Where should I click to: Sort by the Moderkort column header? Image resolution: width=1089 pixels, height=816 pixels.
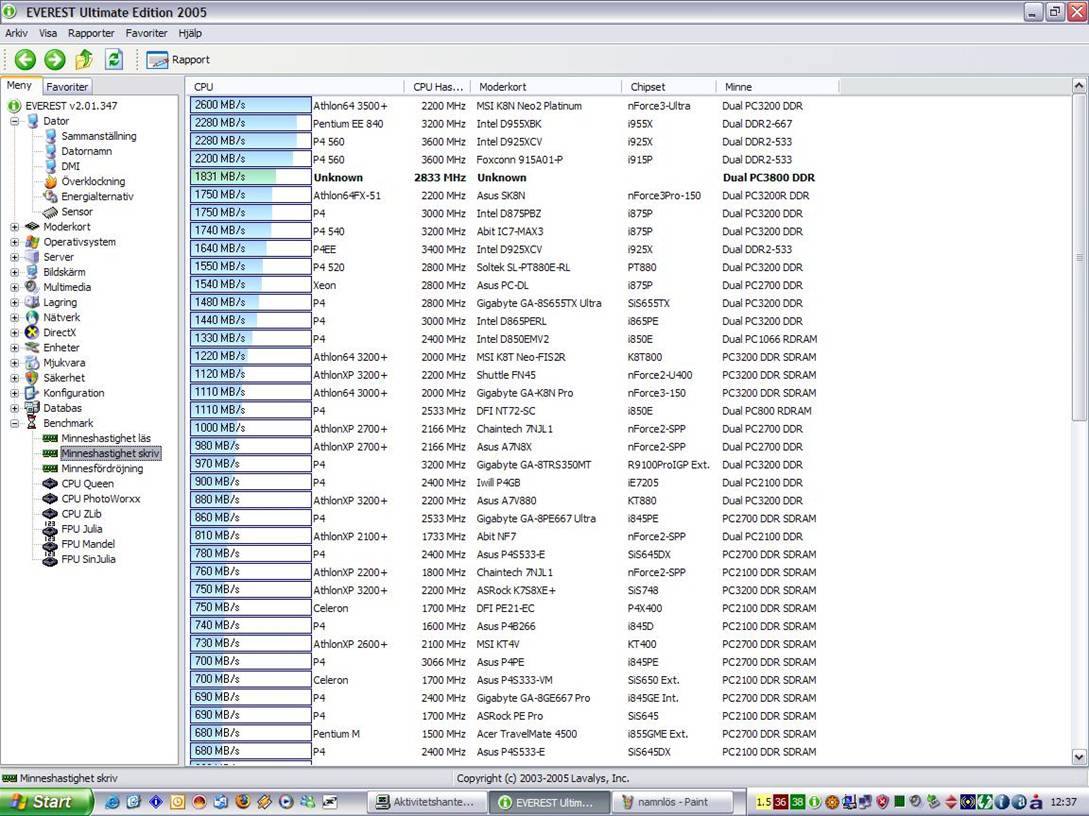pyautogui.click(x=547, y=87)
